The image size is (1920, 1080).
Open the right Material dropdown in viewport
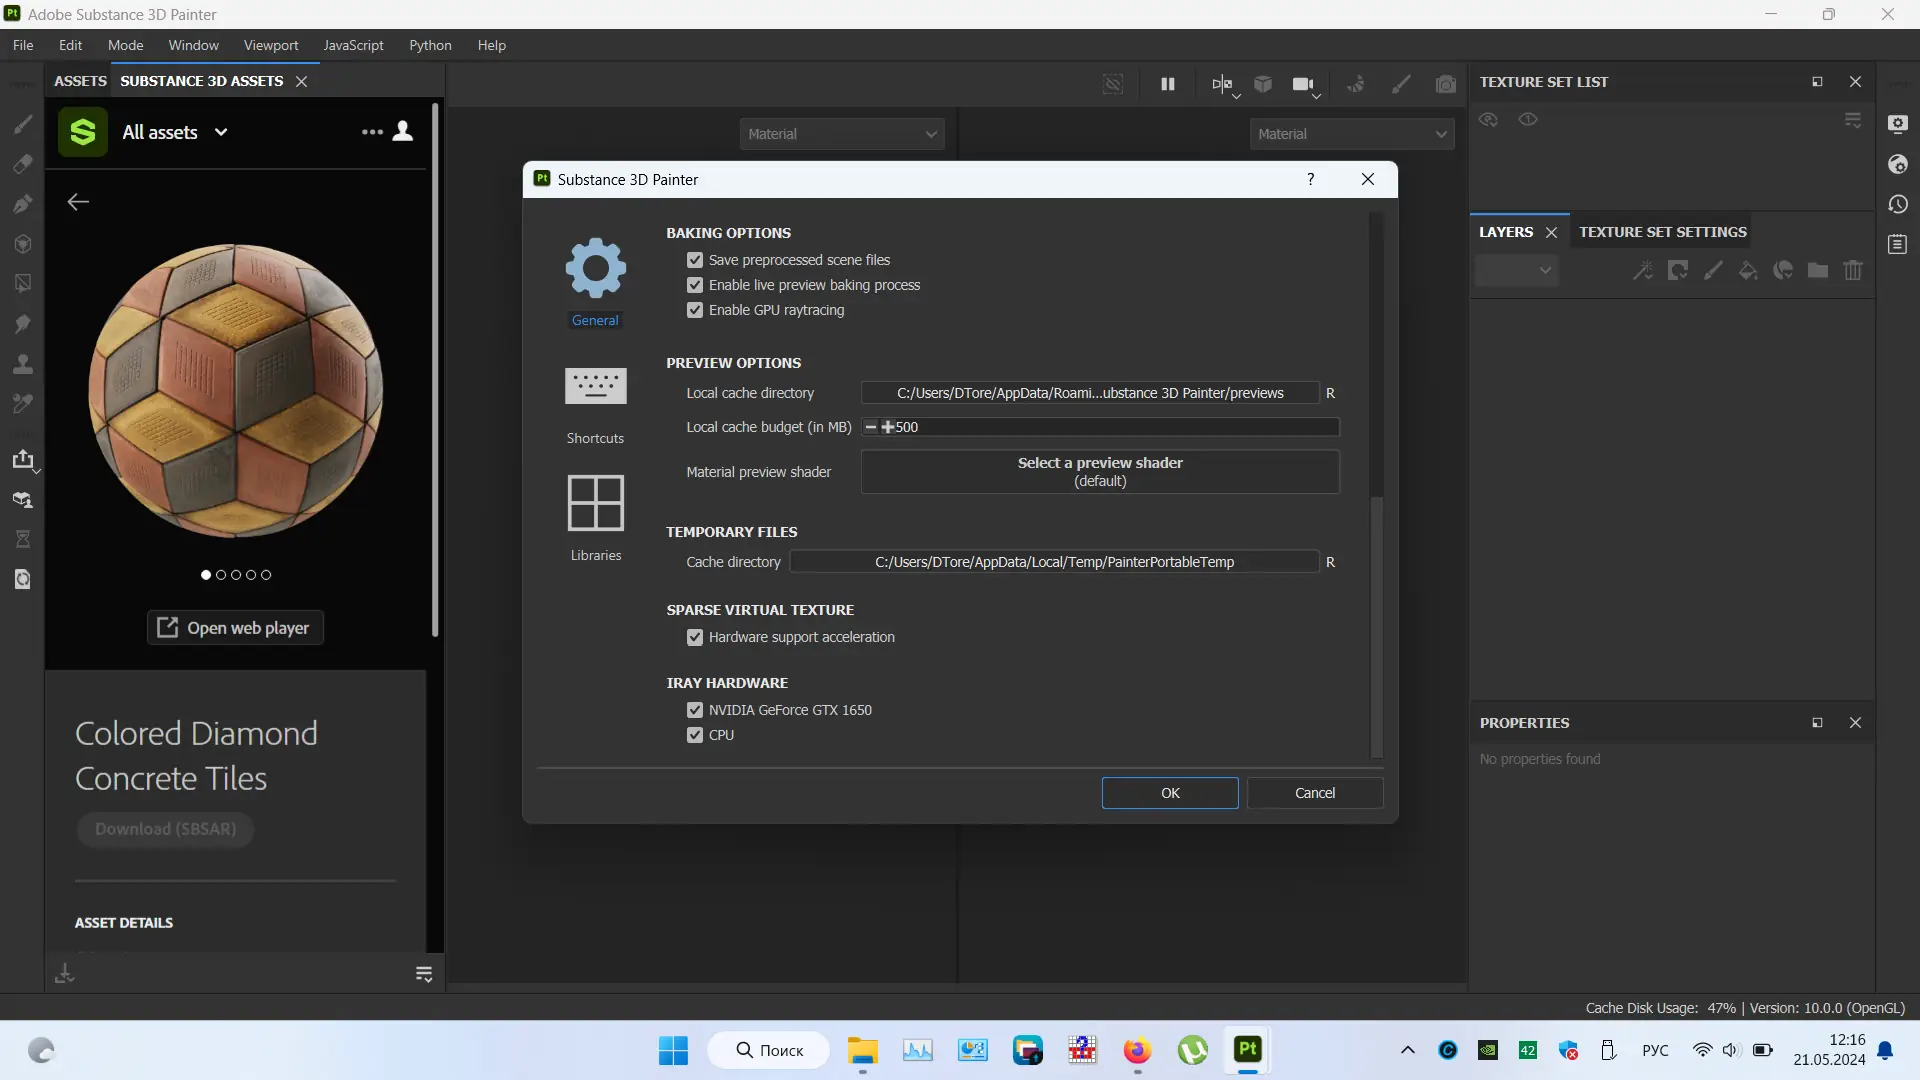pyautogui.click(x=1351, y=134)
